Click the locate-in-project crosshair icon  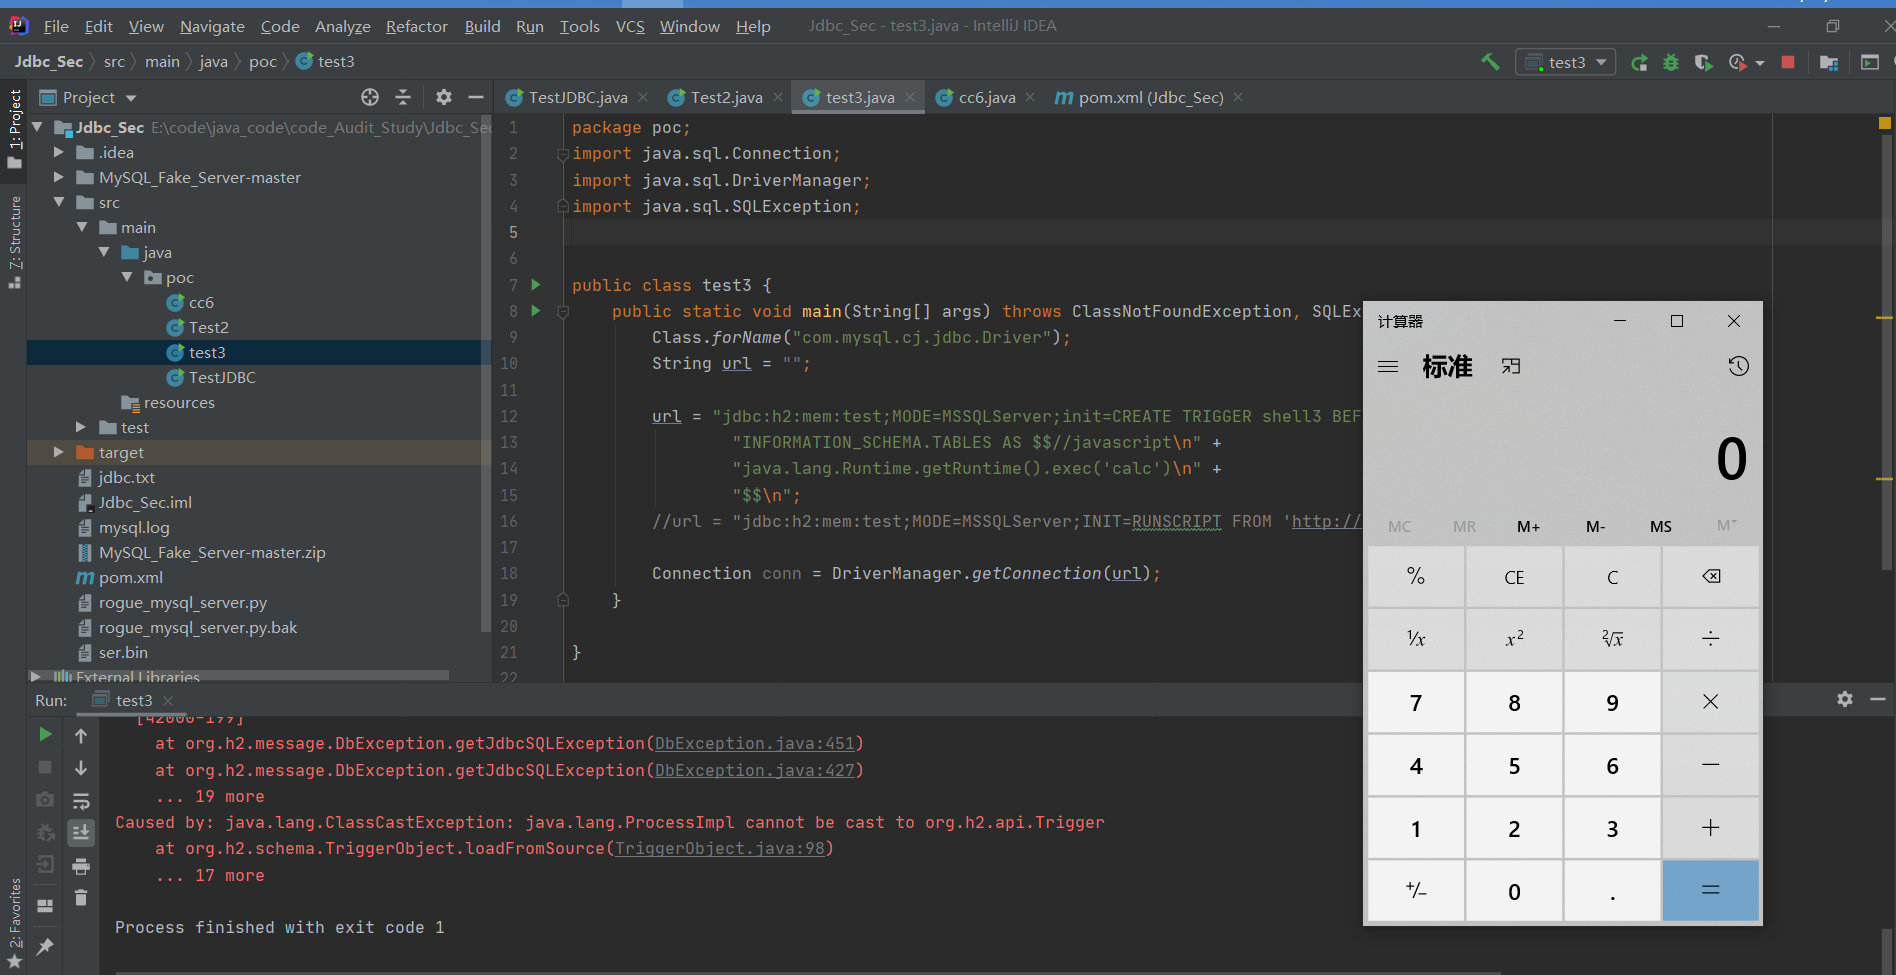click(370, 97)
